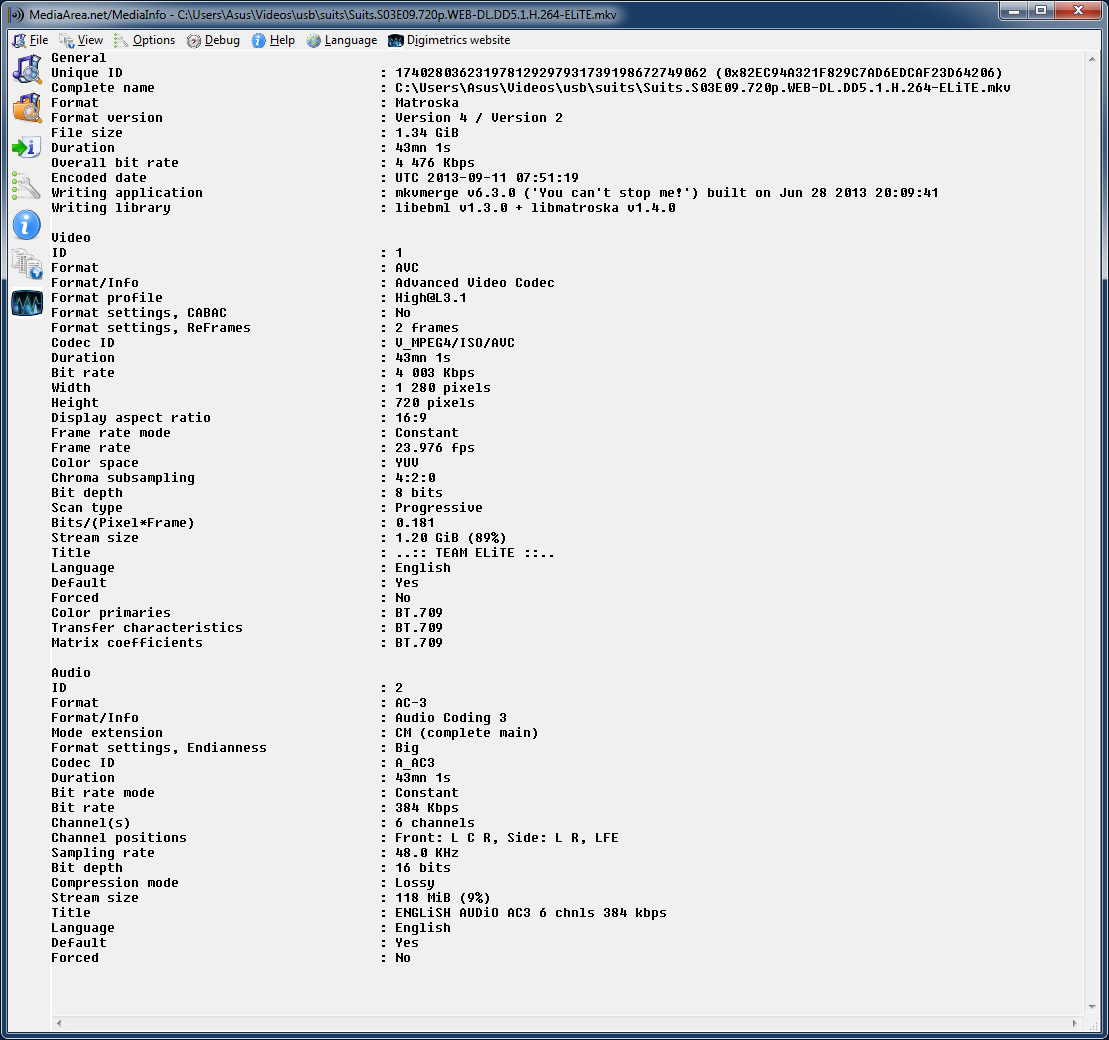Click the 'Audio' section heading
Screen dimensions: 1109x1040
pos(71,673)
